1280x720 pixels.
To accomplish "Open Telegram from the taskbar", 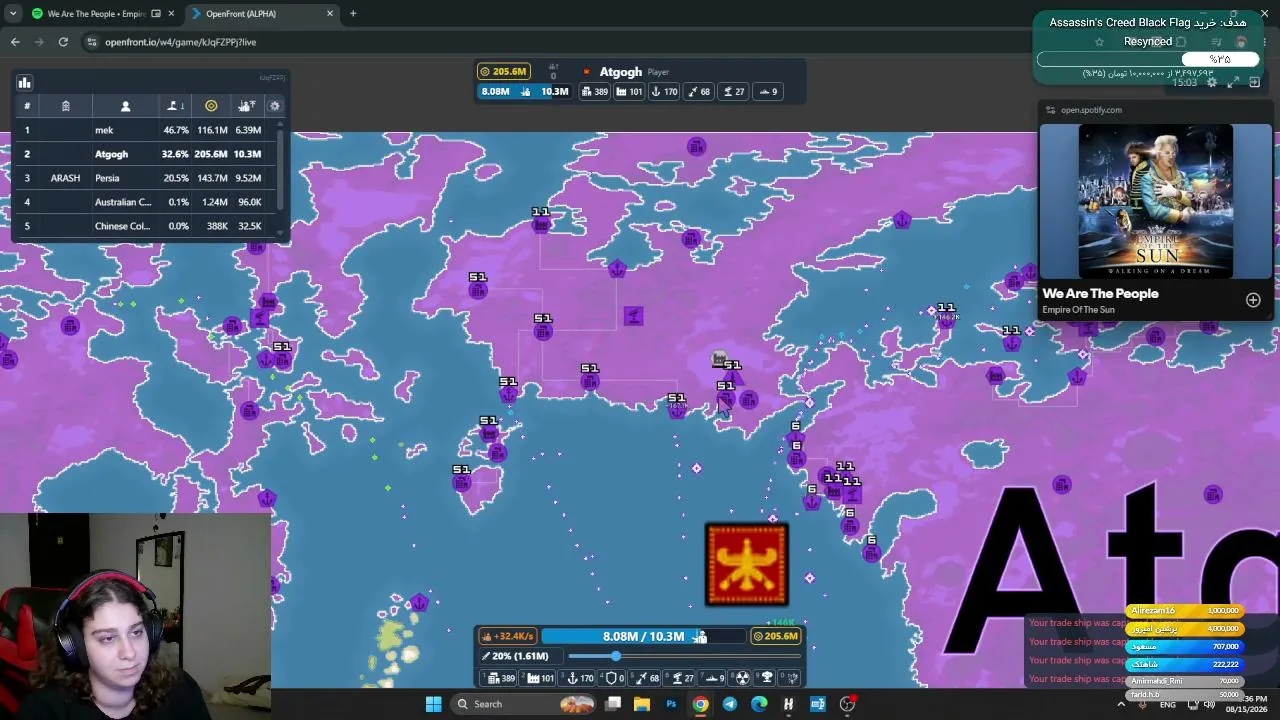I will 729,704.
